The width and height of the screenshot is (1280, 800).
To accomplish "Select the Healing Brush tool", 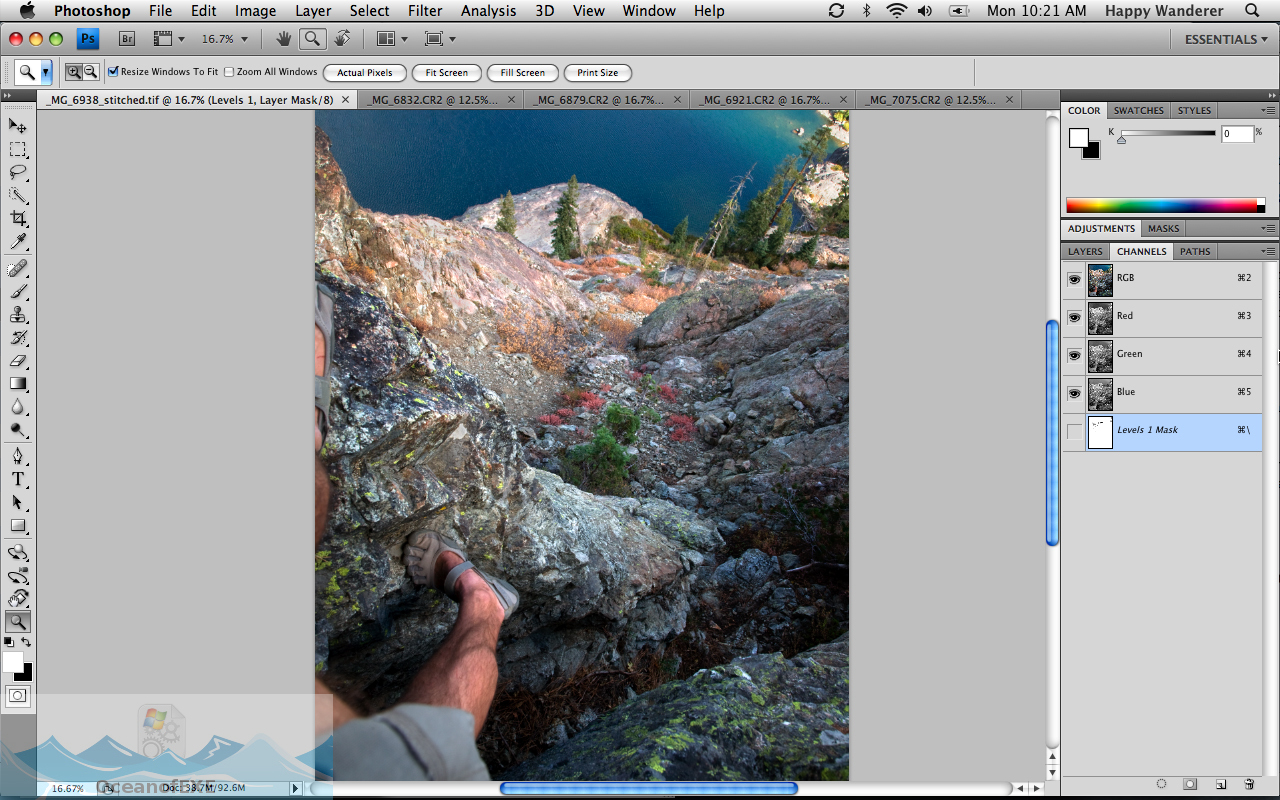I will coord(18,268).
